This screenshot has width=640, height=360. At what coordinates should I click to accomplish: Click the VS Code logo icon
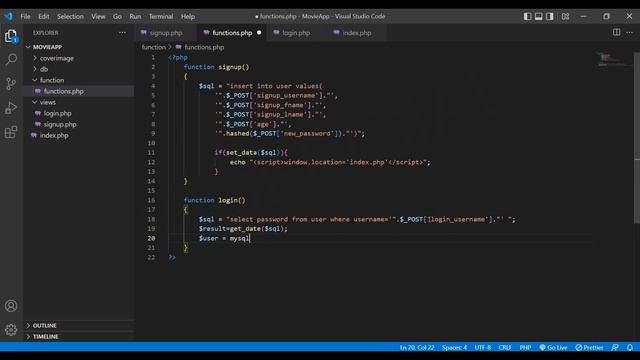(8, 16)
